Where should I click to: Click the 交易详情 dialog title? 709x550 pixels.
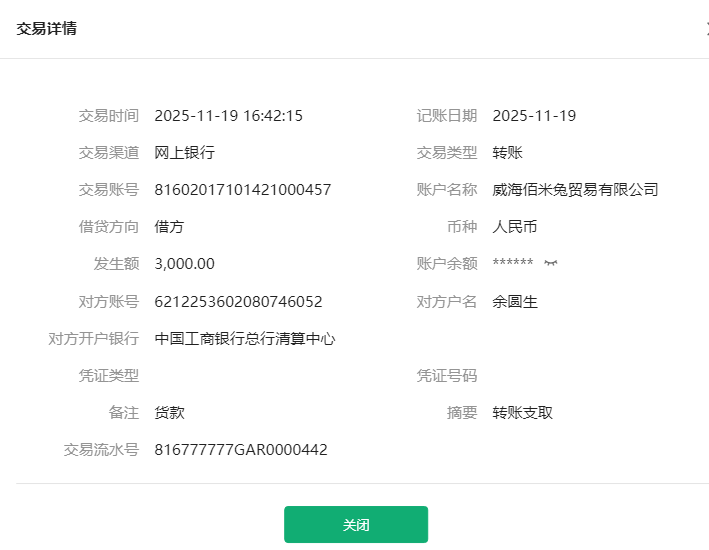coord(46,29)
